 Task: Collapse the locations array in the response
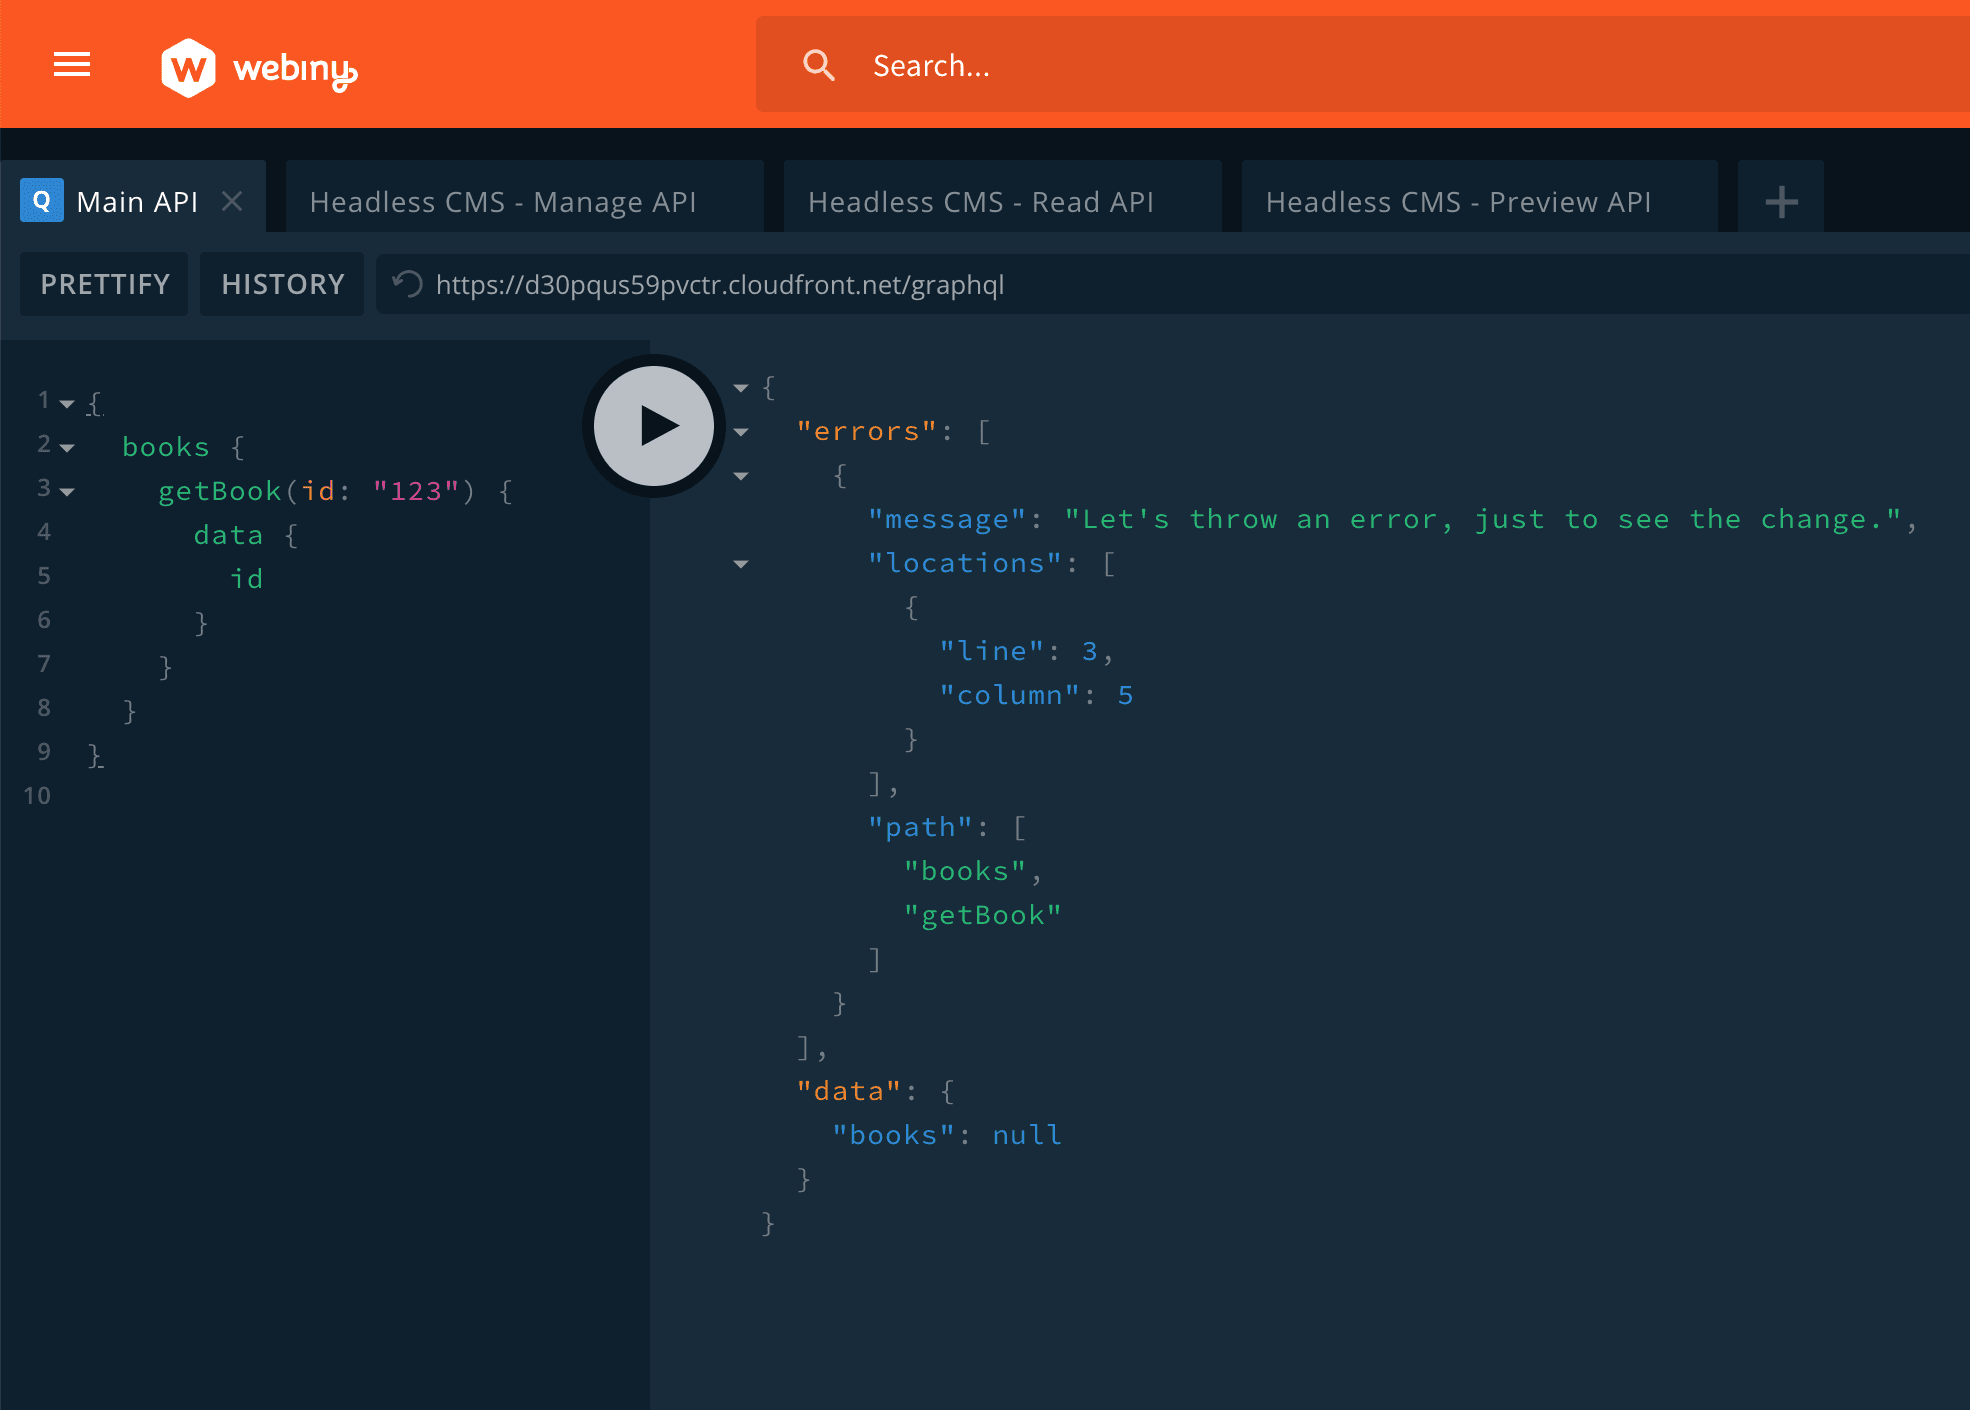point(741,564)
